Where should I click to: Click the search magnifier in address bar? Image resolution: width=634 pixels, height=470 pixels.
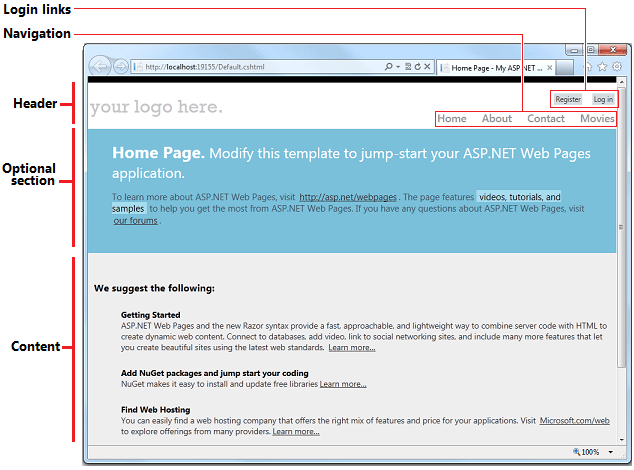[388, 67]
